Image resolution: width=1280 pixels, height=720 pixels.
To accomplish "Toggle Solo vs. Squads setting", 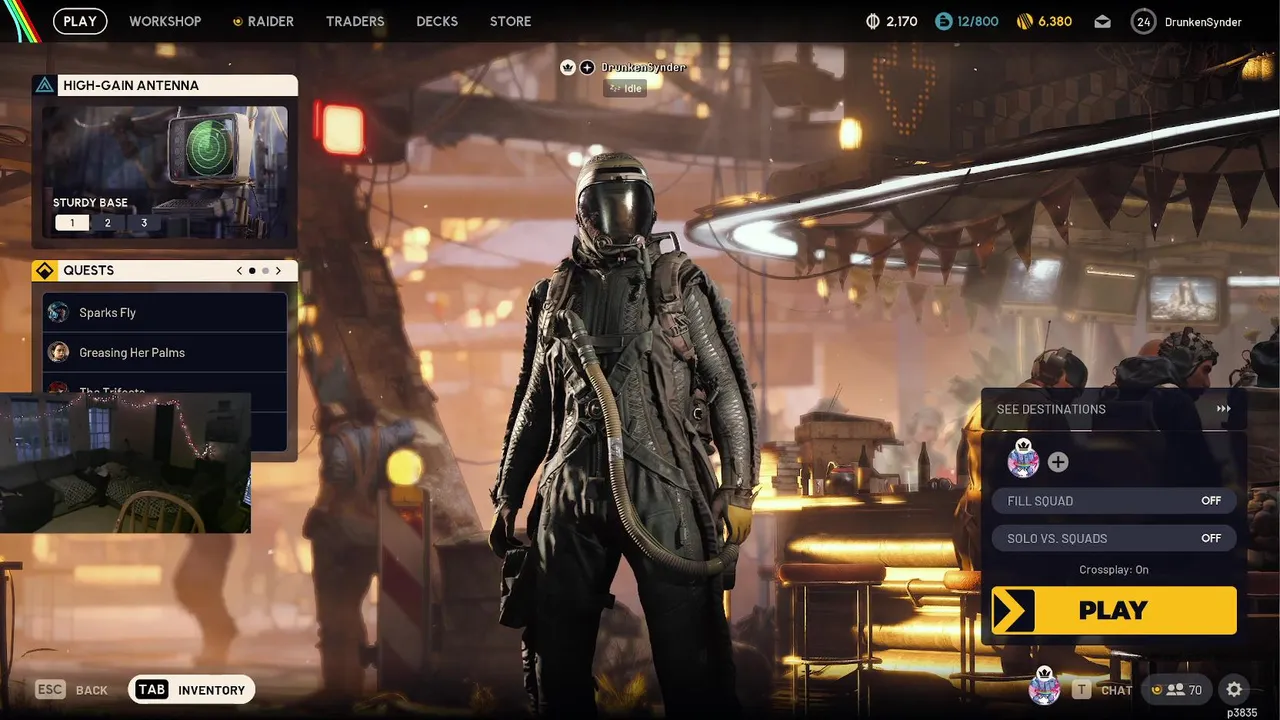I will 1114,538.
